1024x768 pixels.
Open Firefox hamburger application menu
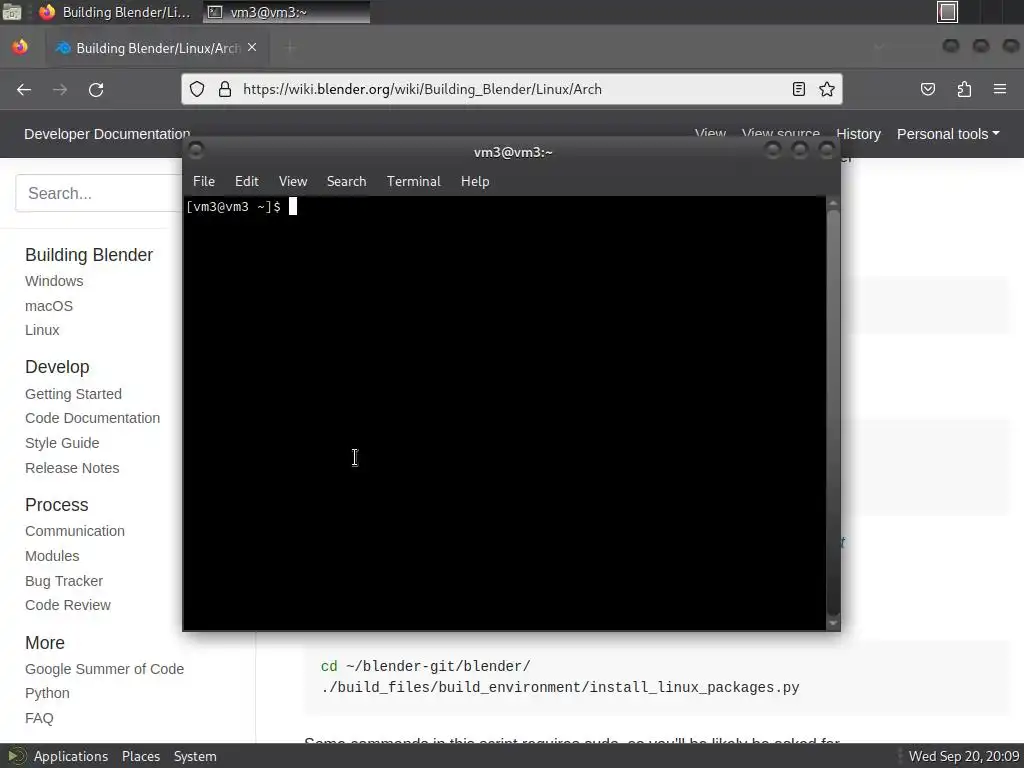(x=999, y=89)
